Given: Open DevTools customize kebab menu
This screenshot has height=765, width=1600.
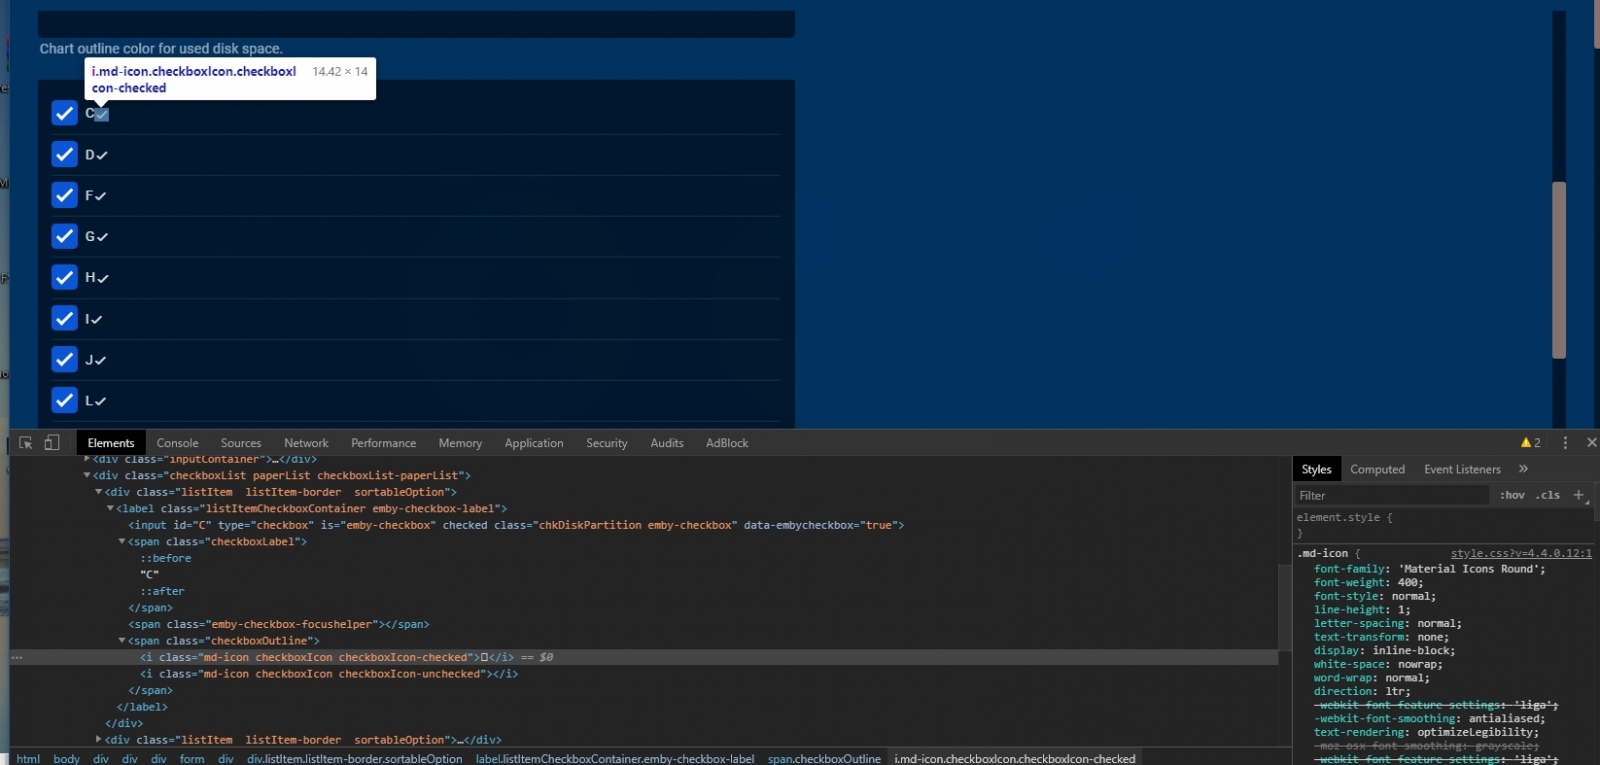Looking at the screenshot, I should click(1565, 443).
